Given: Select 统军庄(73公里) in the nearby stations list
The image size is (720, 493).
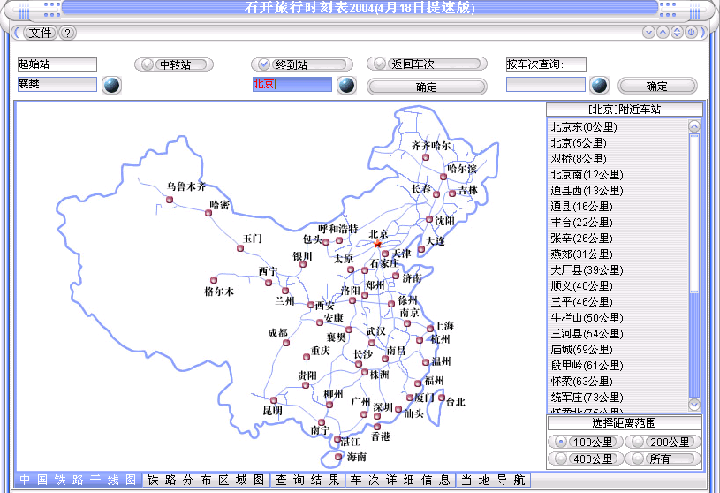Looking at the screenshot, I should [618, 397].
